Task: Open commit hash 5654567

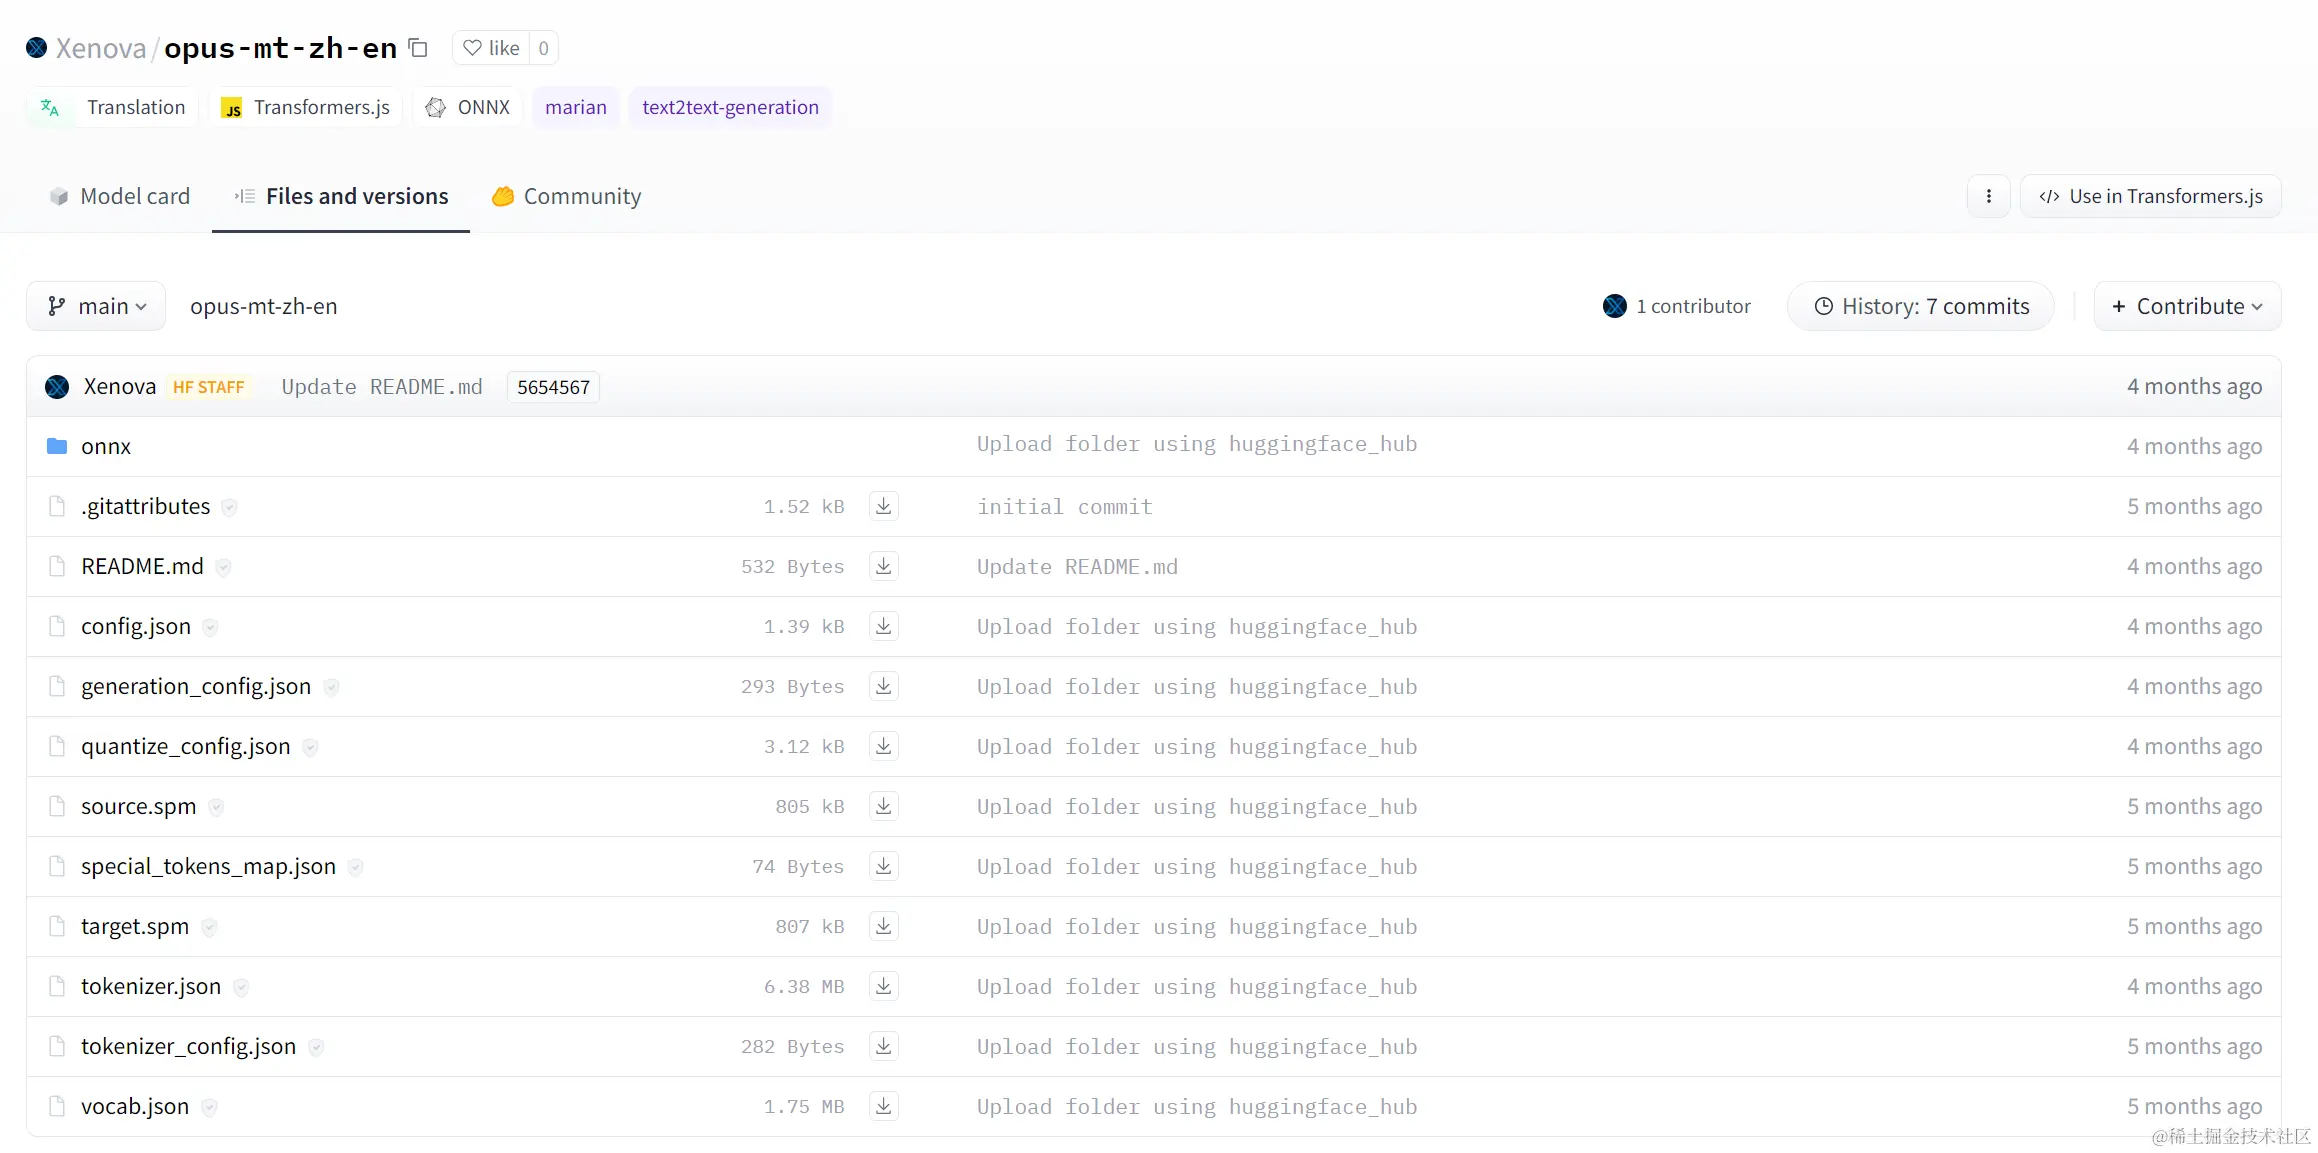Action: (x=553, y=387)
